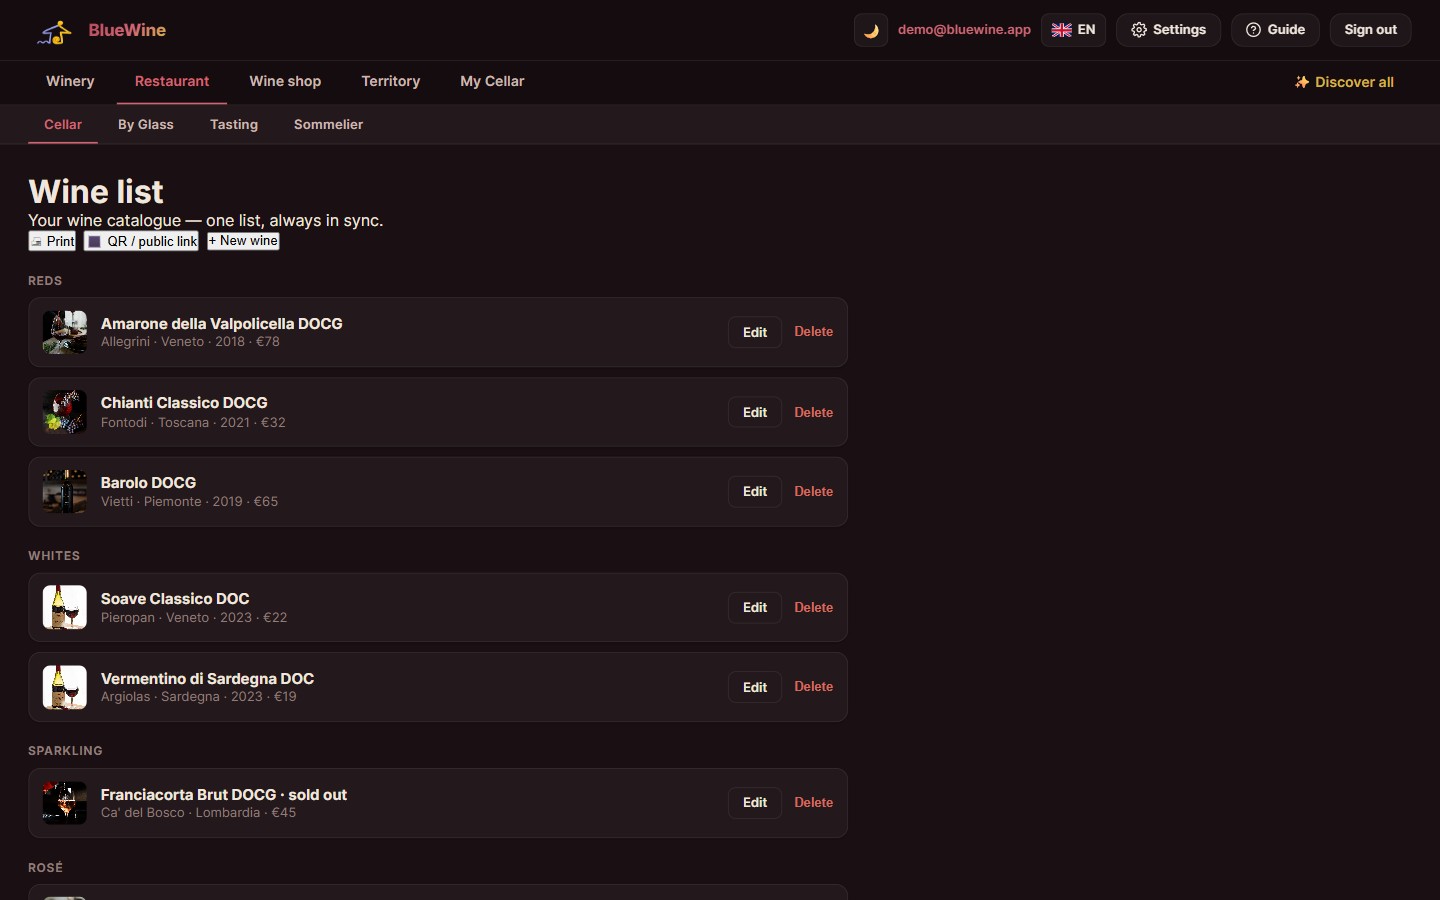Screen dimensions: 1440x900
Task: Toggle dark mode with the moon icon
Action: tap(871, 30)
